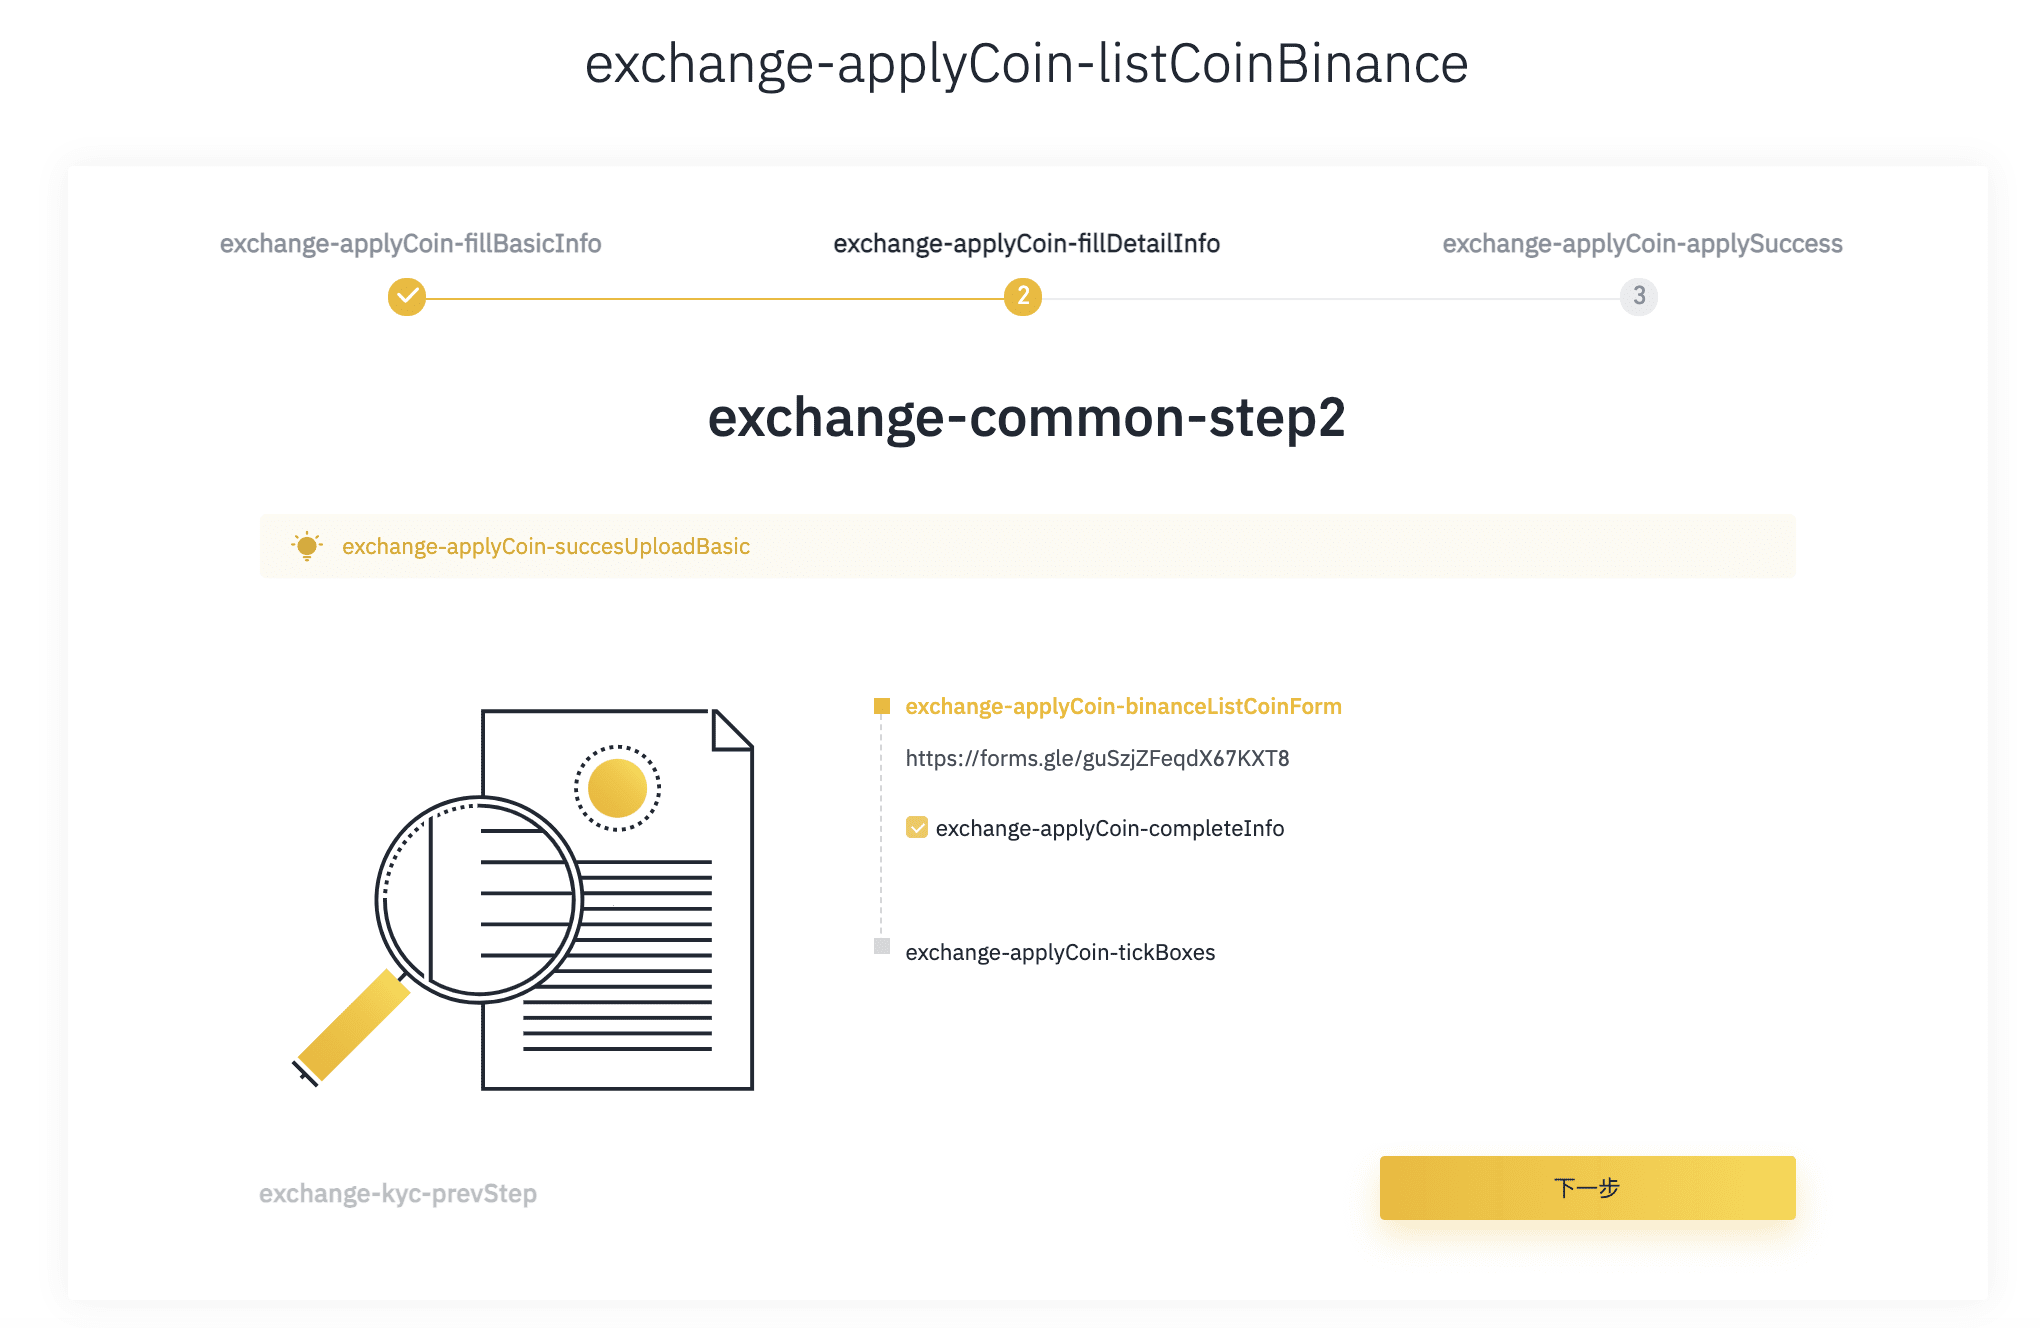This screenshot has width=2040, height=1328.
Task: Open the forms.gle guSzjZFeqdX67KXT8 link
Action: [1097, 759]
